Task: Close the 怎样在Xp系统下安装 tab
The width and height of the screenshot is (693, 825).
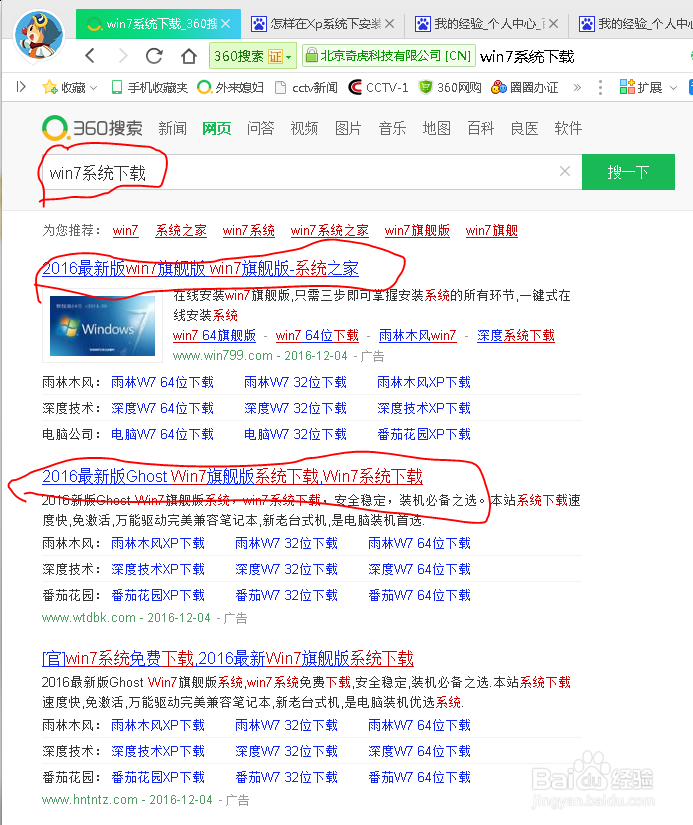Action: point(389,24)
